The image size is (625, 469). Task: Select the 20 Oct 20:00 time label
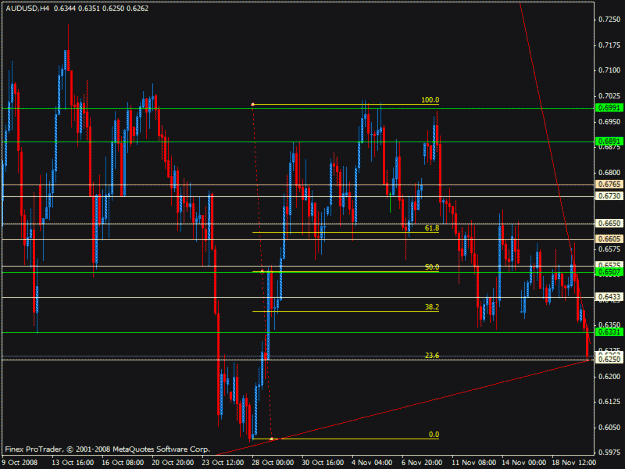click(x=173, y=463)
